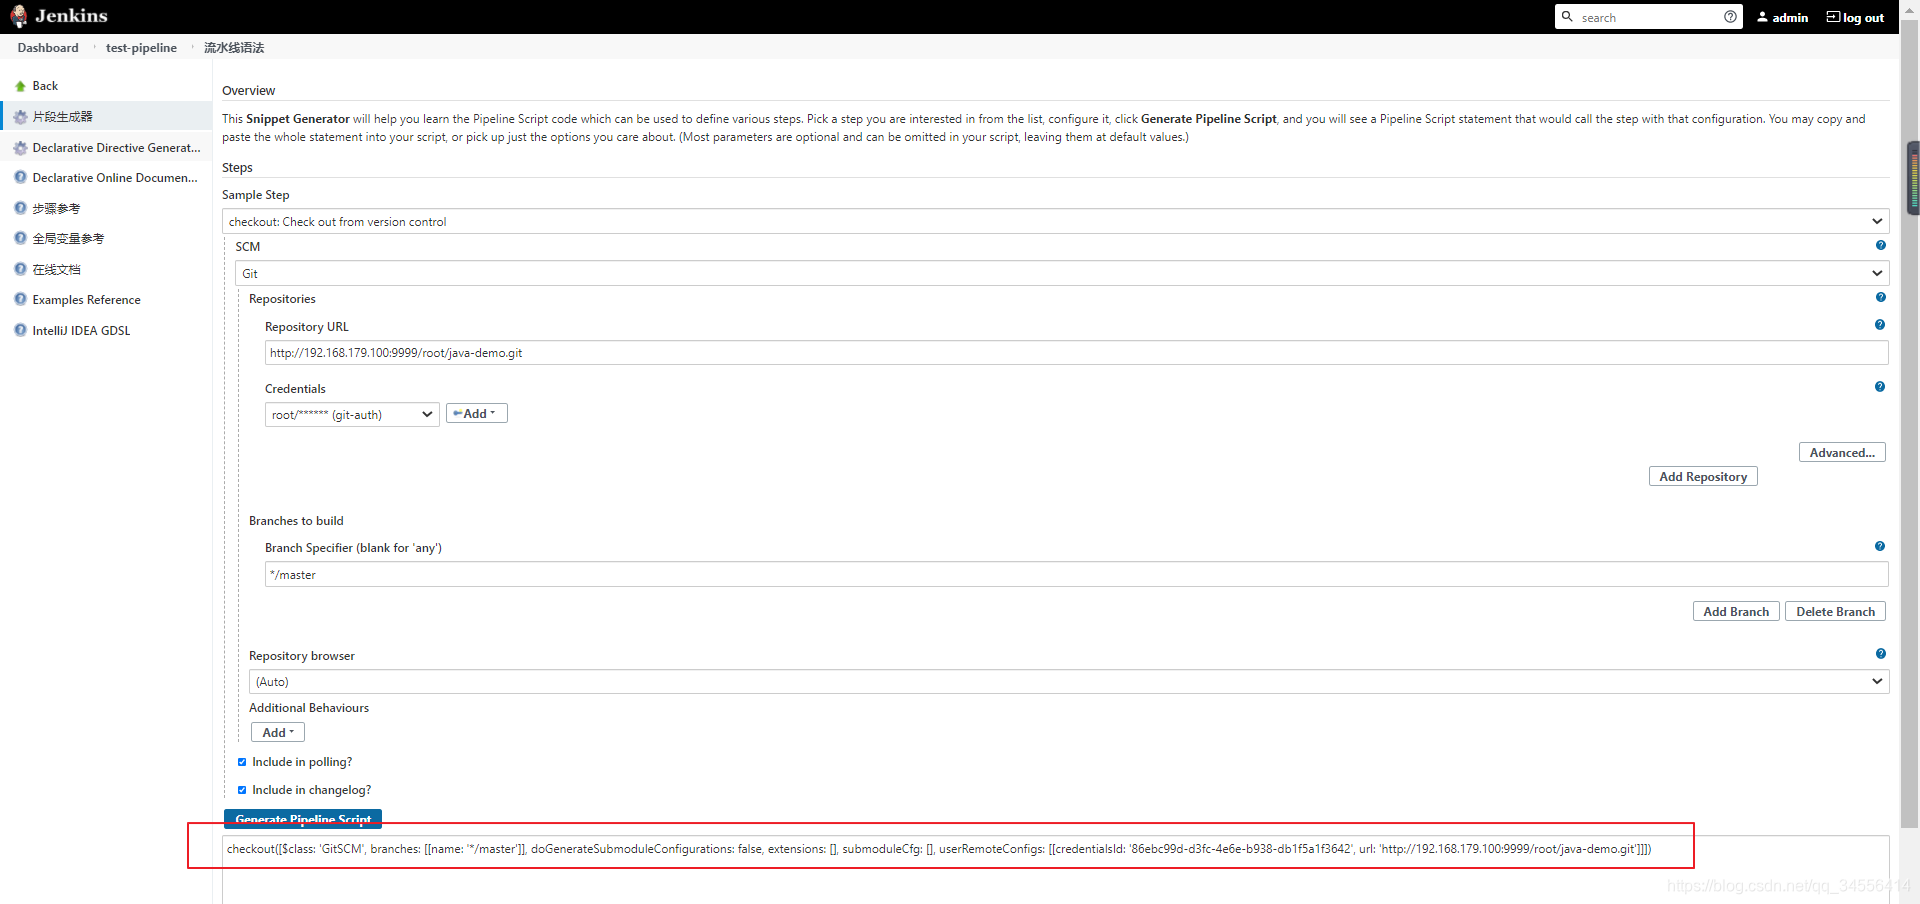Open the credentials Add dropdown button
Screen dimensions: 1920x904
[x=476, y=414]
